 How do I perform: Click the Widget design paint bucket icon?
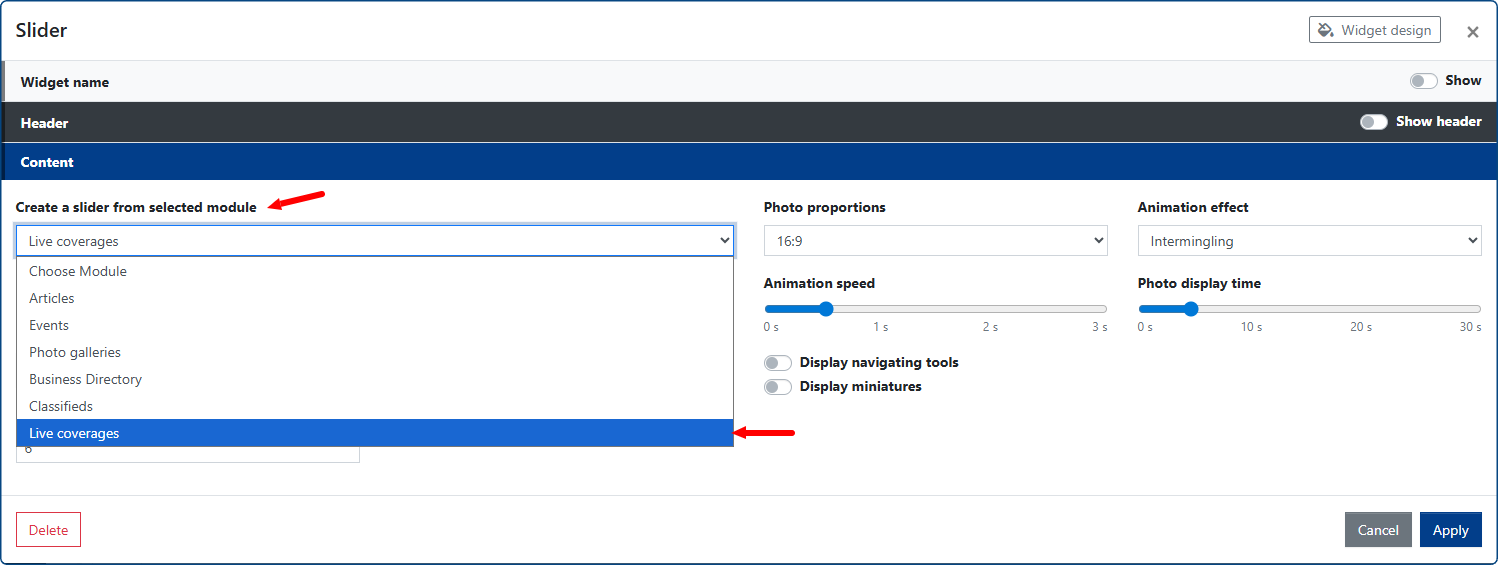point(1325,30)
